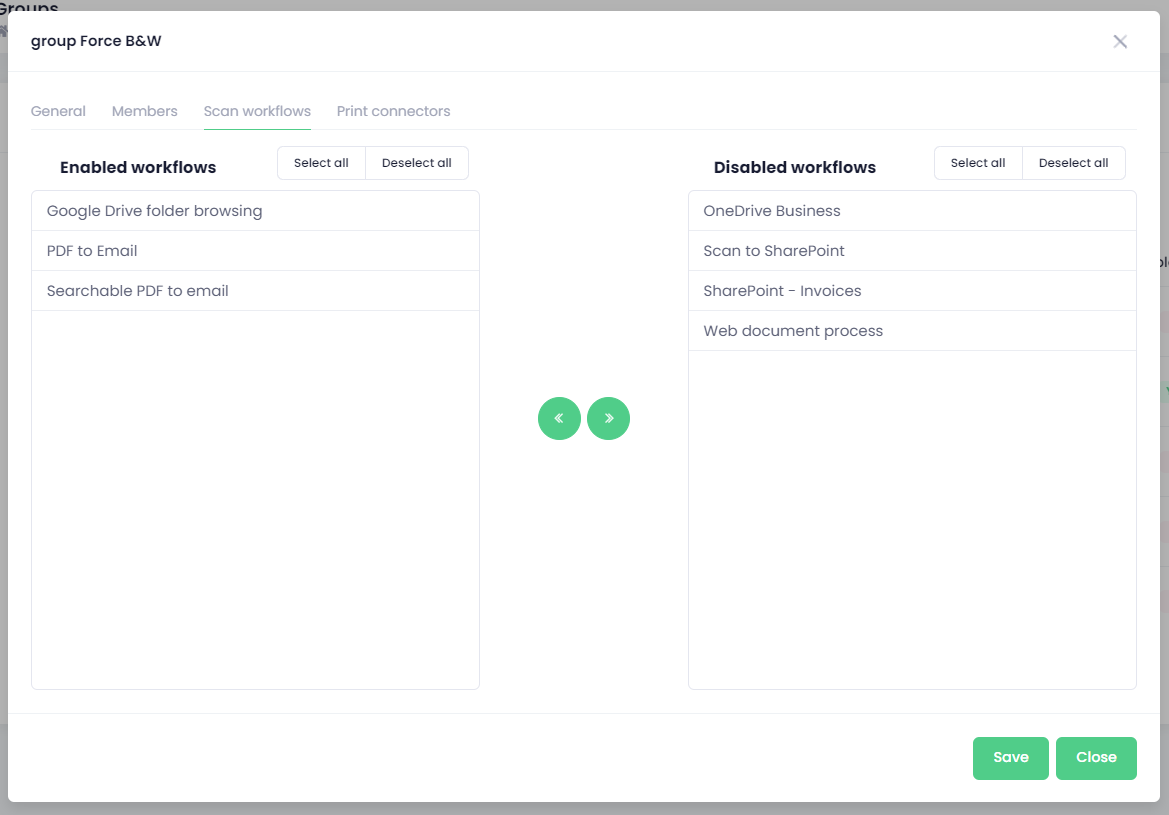The height and width of the screenshot is (815, 1169).
Task: Select the OneDrive Business workflow
Action: 912,211
